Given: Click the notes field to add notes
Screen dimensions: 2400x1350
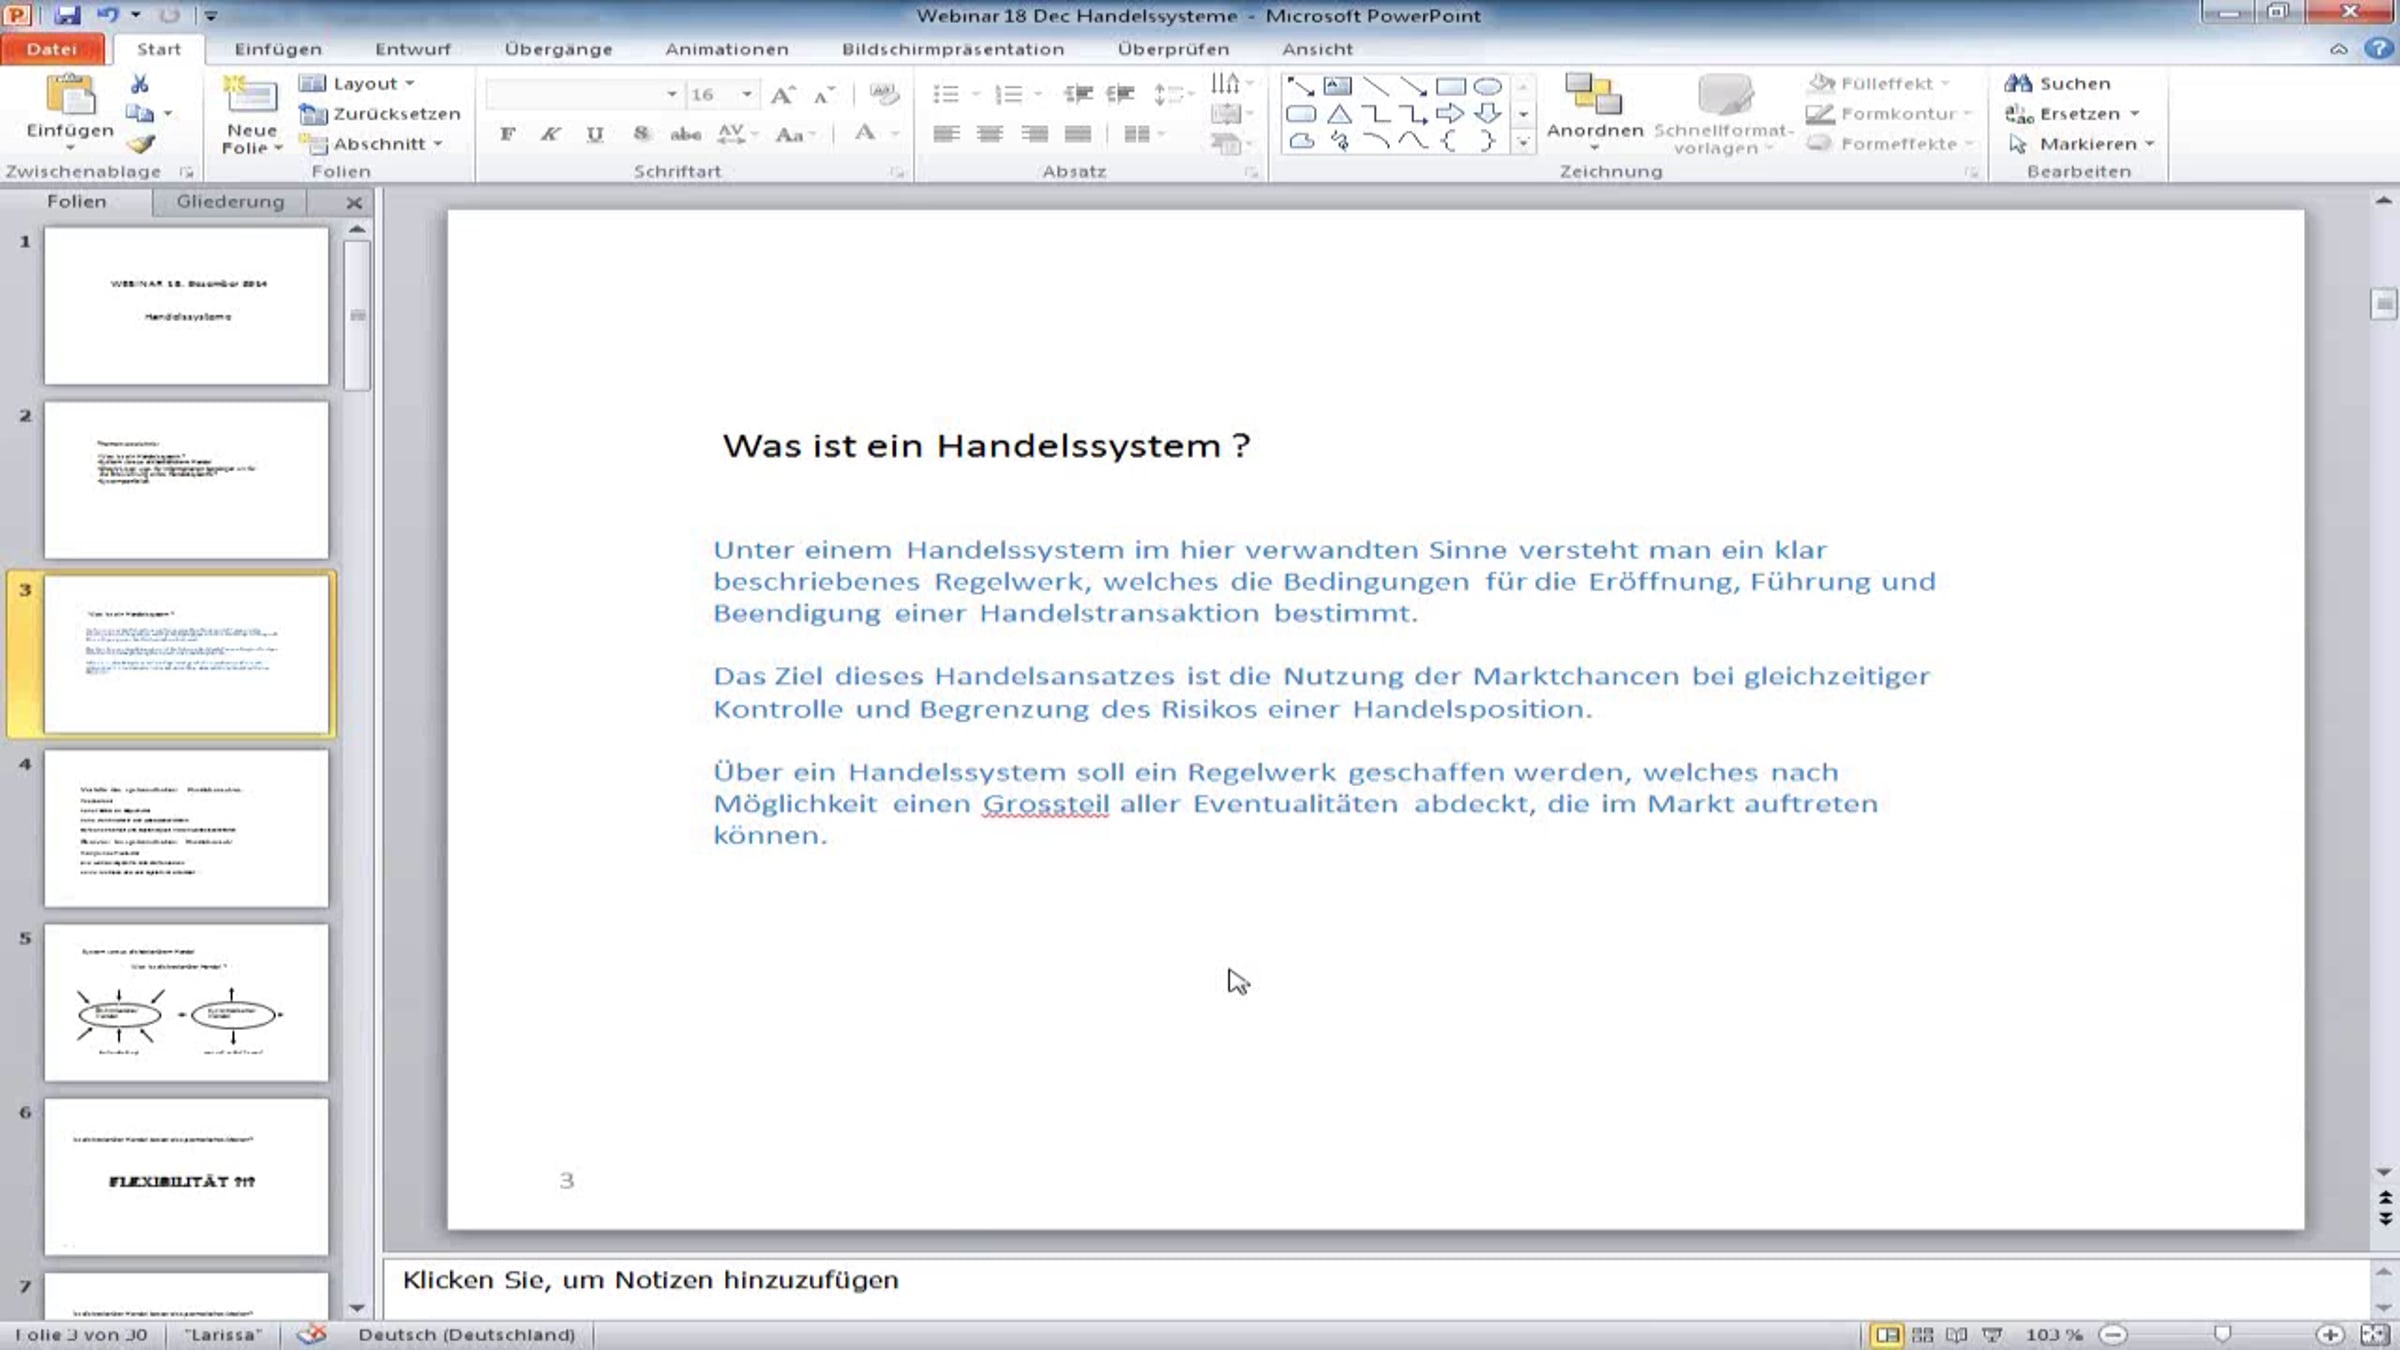Looking at the screenshot, I should pos(1375,1287).
